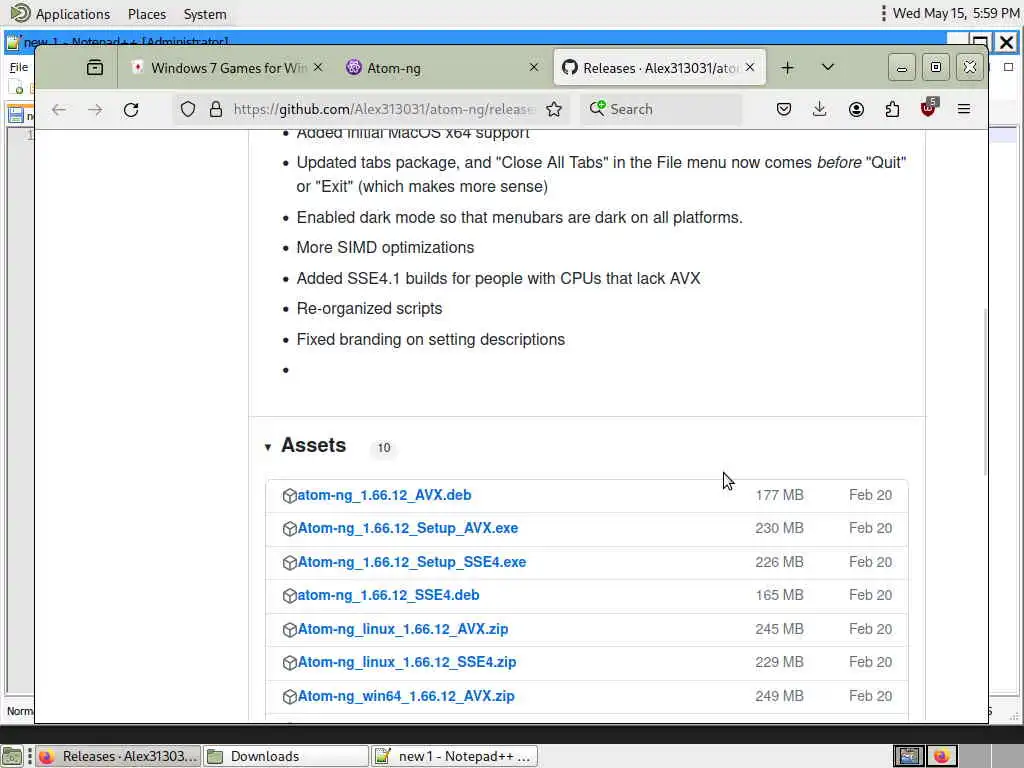Reload the current GitHub page

point(131,110)
